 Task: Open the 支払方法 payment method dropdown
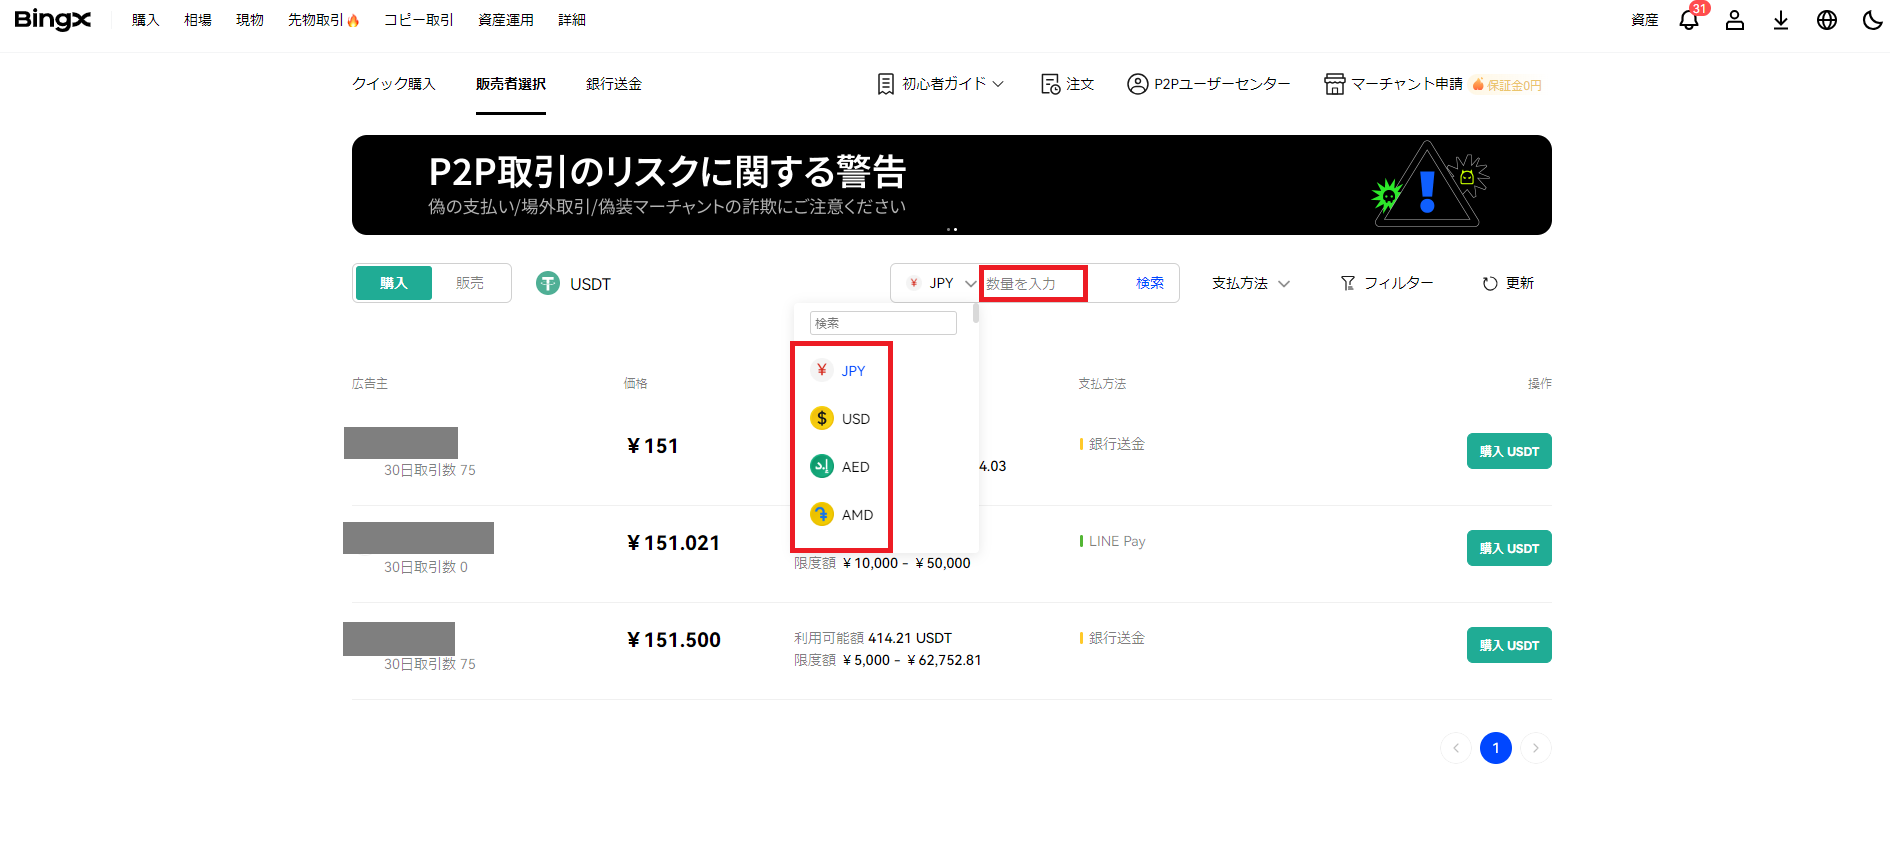pyautogui.click(x=1251, y=283)
